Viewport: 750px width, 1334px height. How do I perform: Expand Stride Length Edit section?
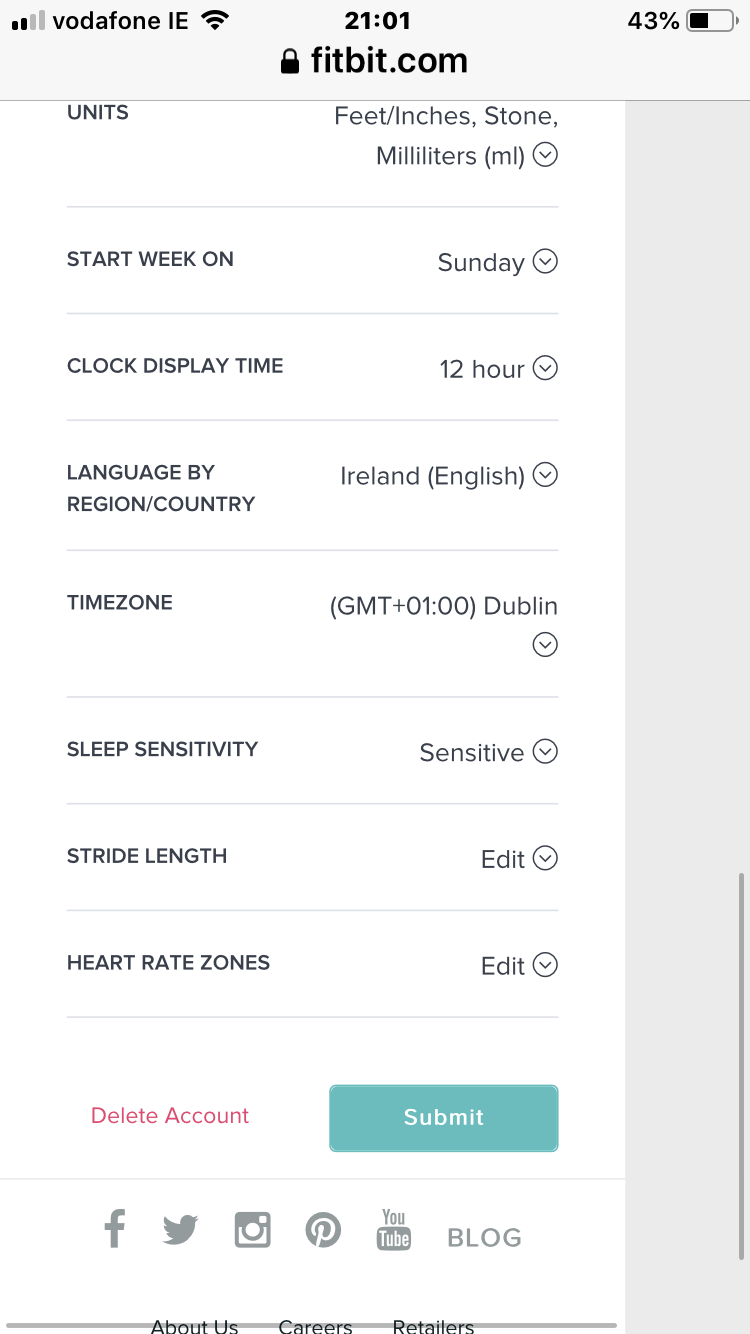tap(545, 859)
